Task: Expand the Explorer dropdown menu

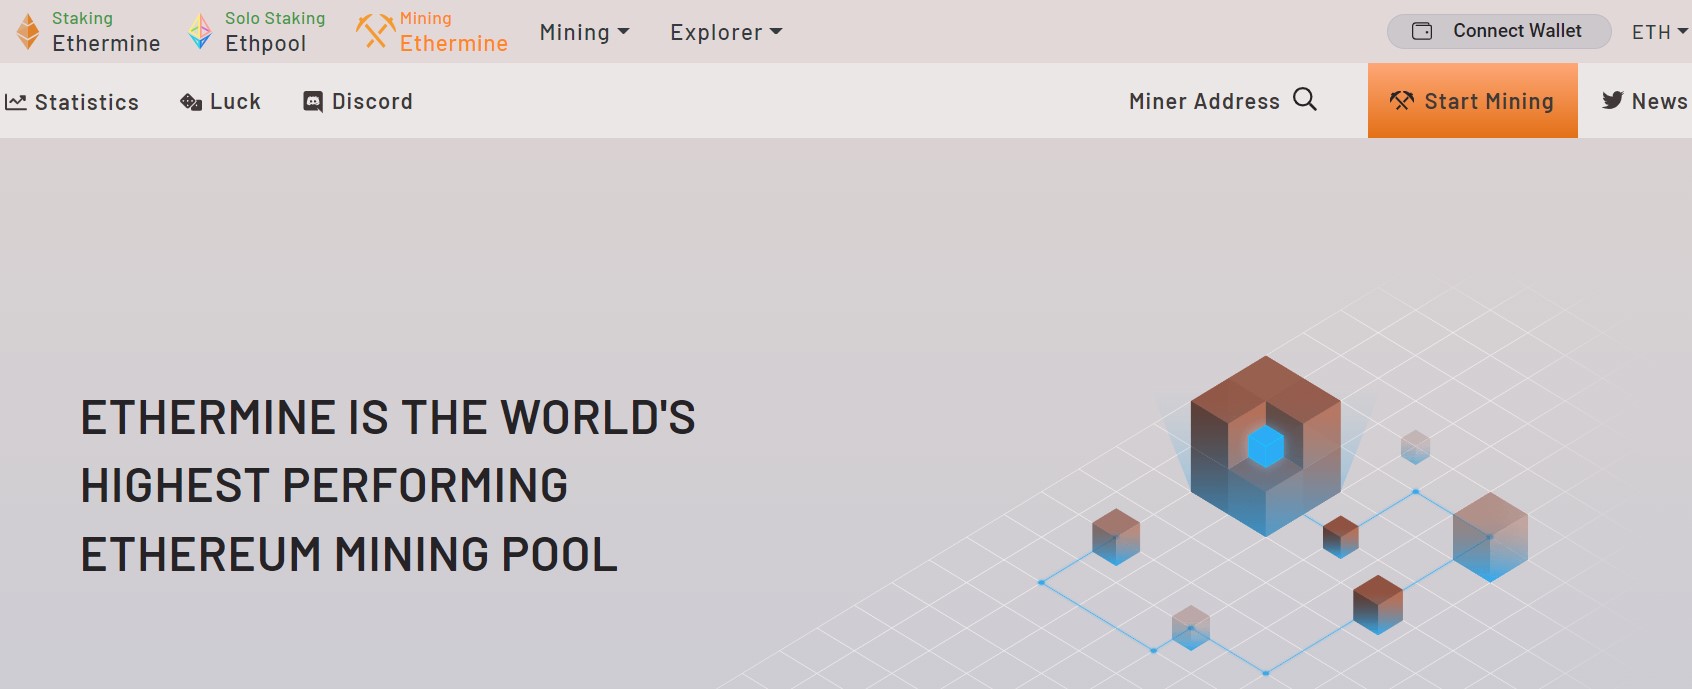Action: point(726,32)
